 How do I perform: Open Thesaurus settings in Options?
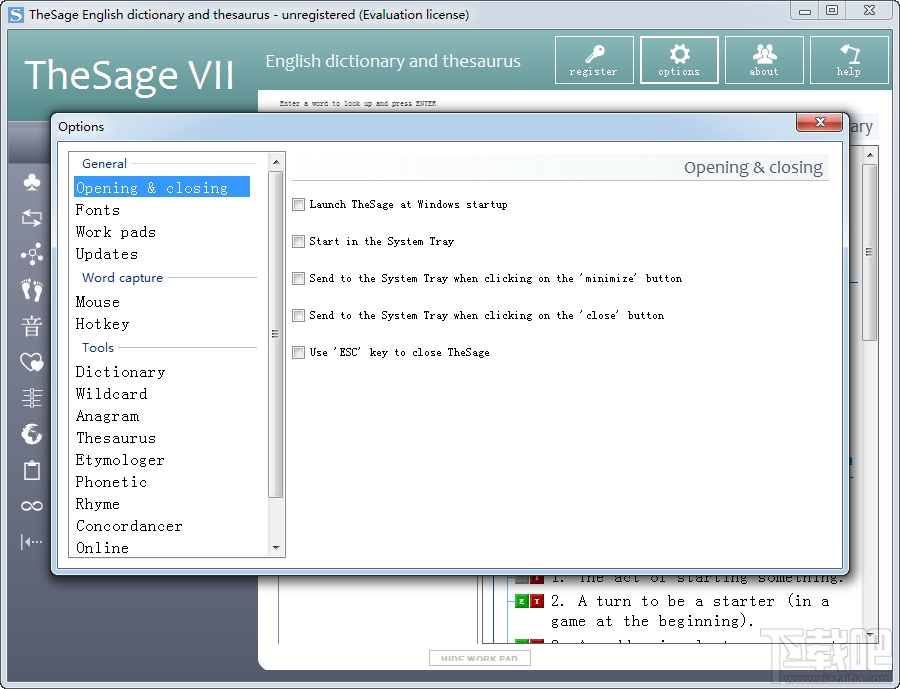pos(115,437)
